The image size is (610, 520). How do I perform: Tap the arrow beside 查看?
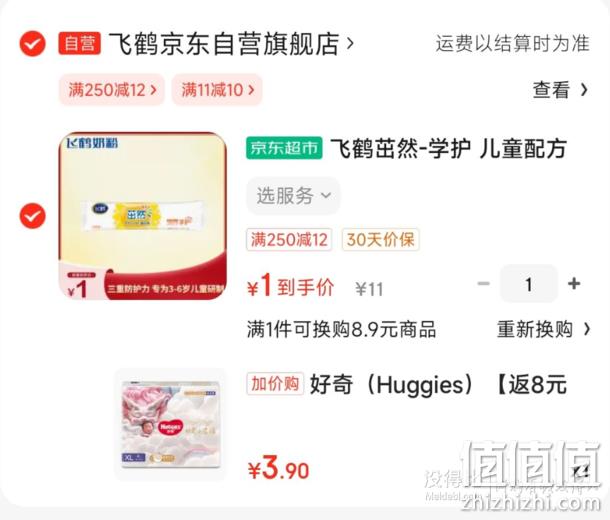[584, 90]
